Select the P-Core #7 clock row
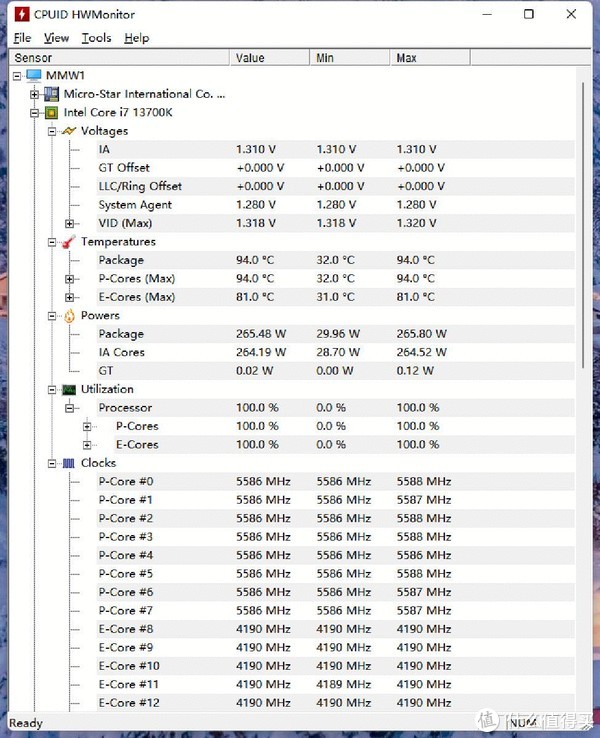The width and height of the screenshot is (600, 738). click(336, 610)
